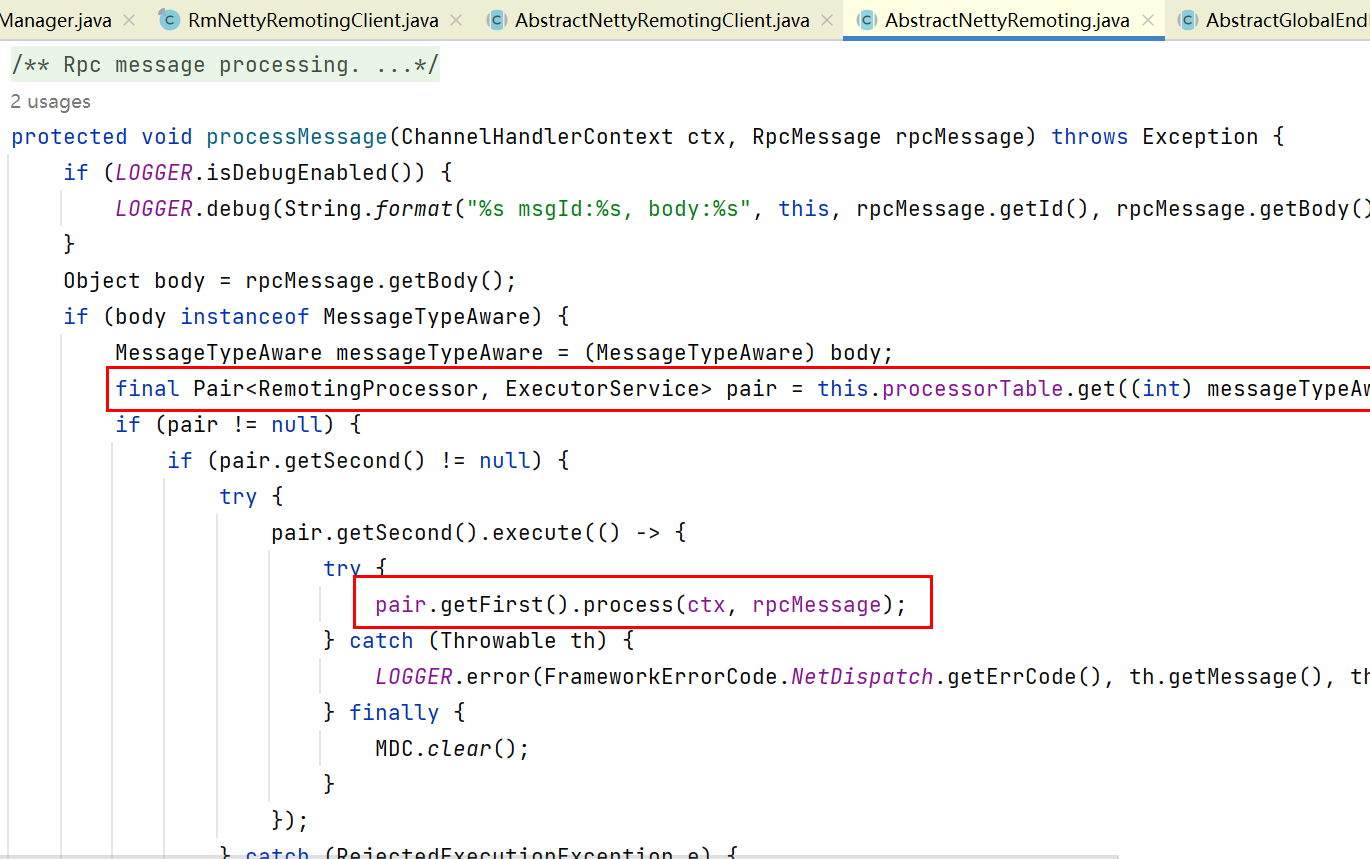Click the 'throws' keyword in the signature
This screenshot has width=1370, height=859.
(x=1090, y=137)
